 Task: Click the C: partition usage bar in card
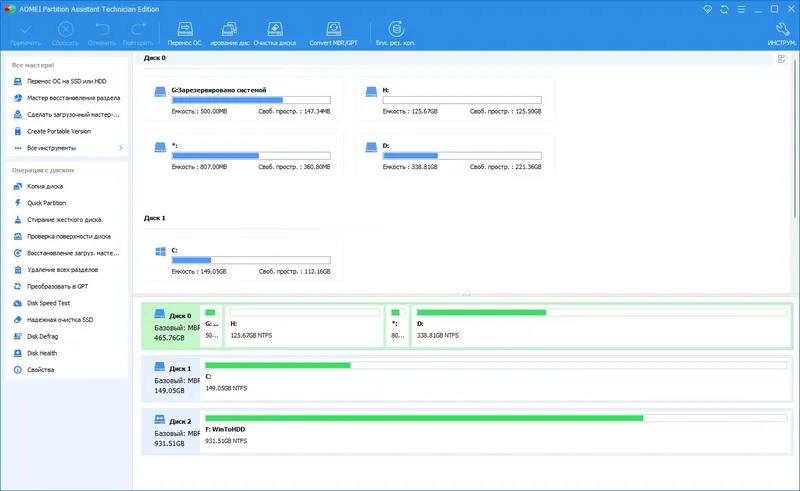click(251, 260)
